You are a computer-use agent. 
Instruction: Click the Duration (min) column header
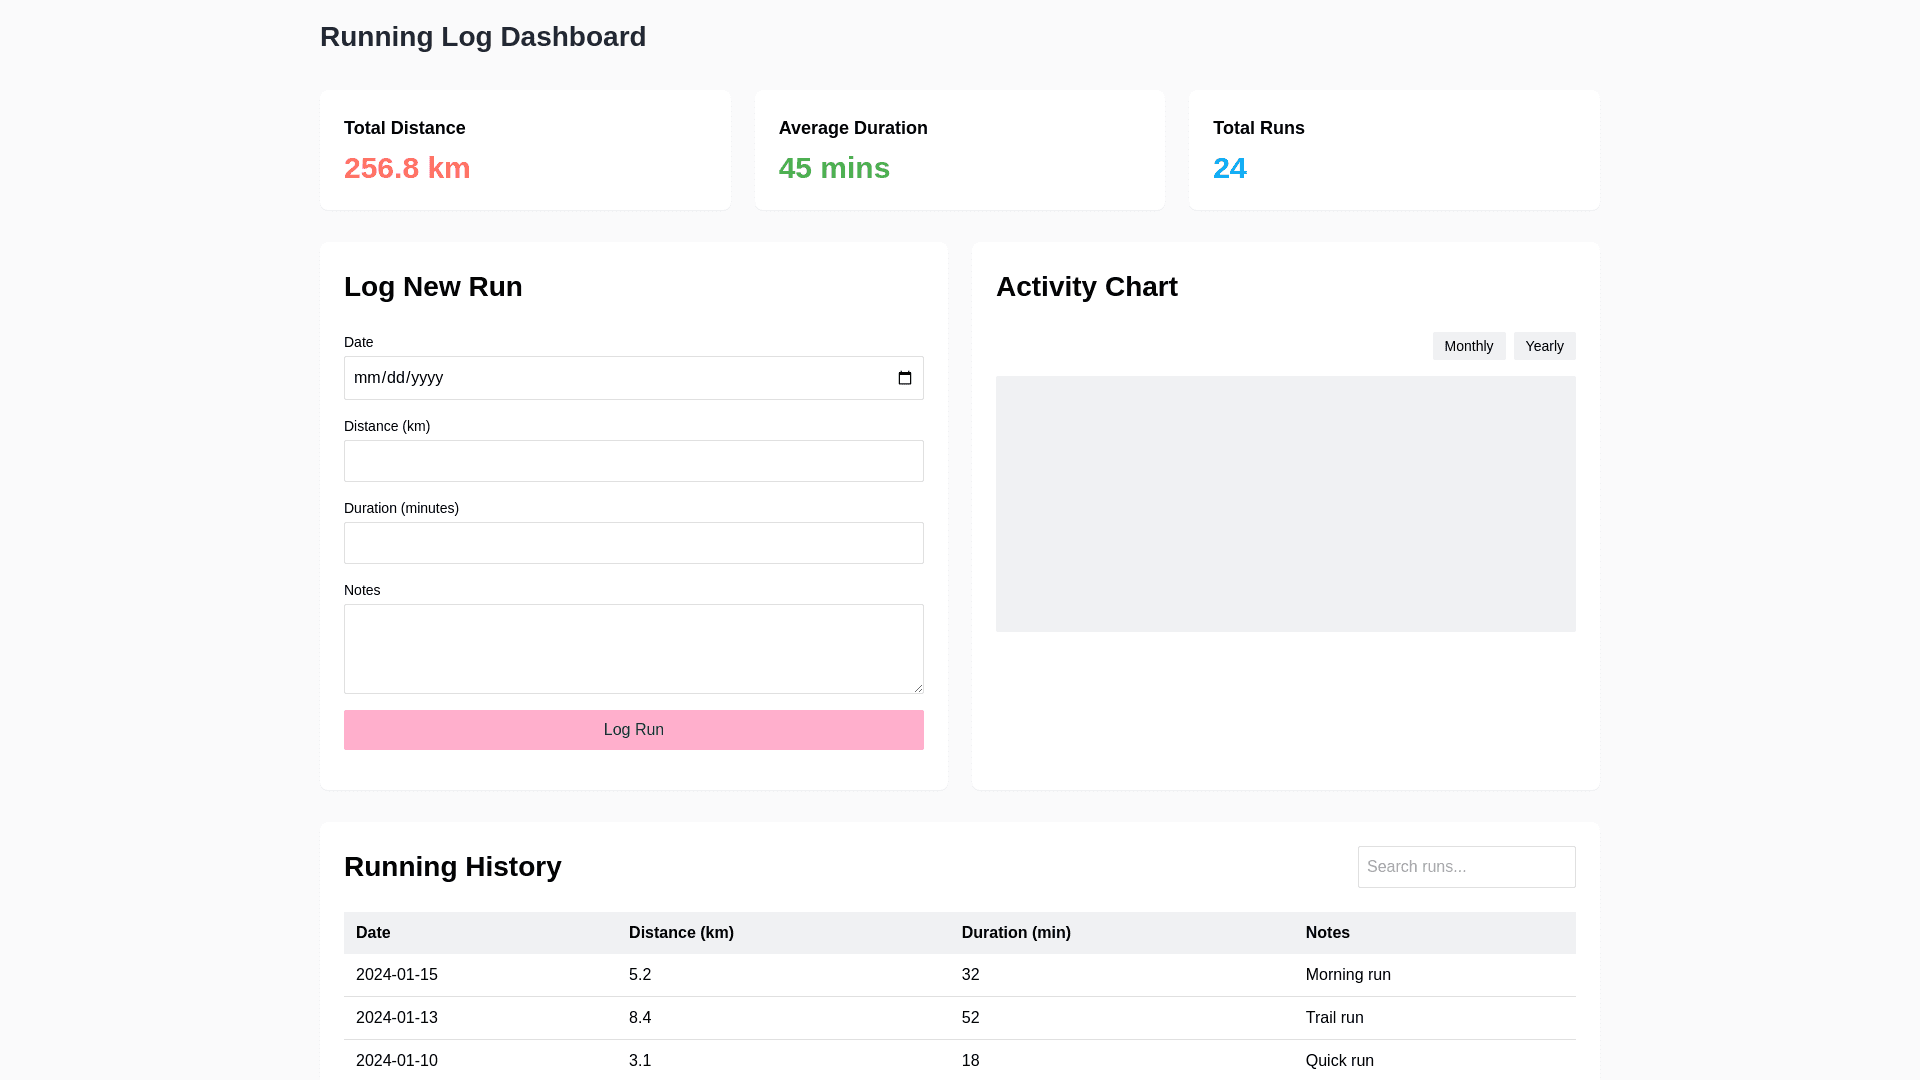pos(1016,933)
